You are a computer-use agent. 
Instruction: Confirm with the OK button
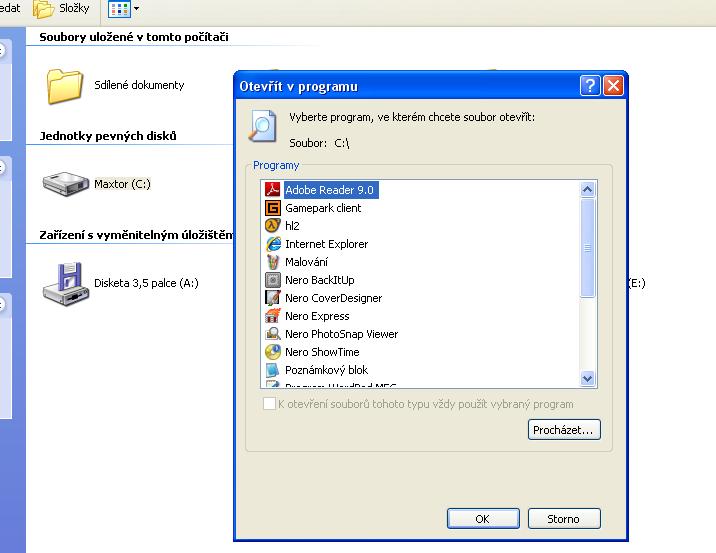pos(483,519)
